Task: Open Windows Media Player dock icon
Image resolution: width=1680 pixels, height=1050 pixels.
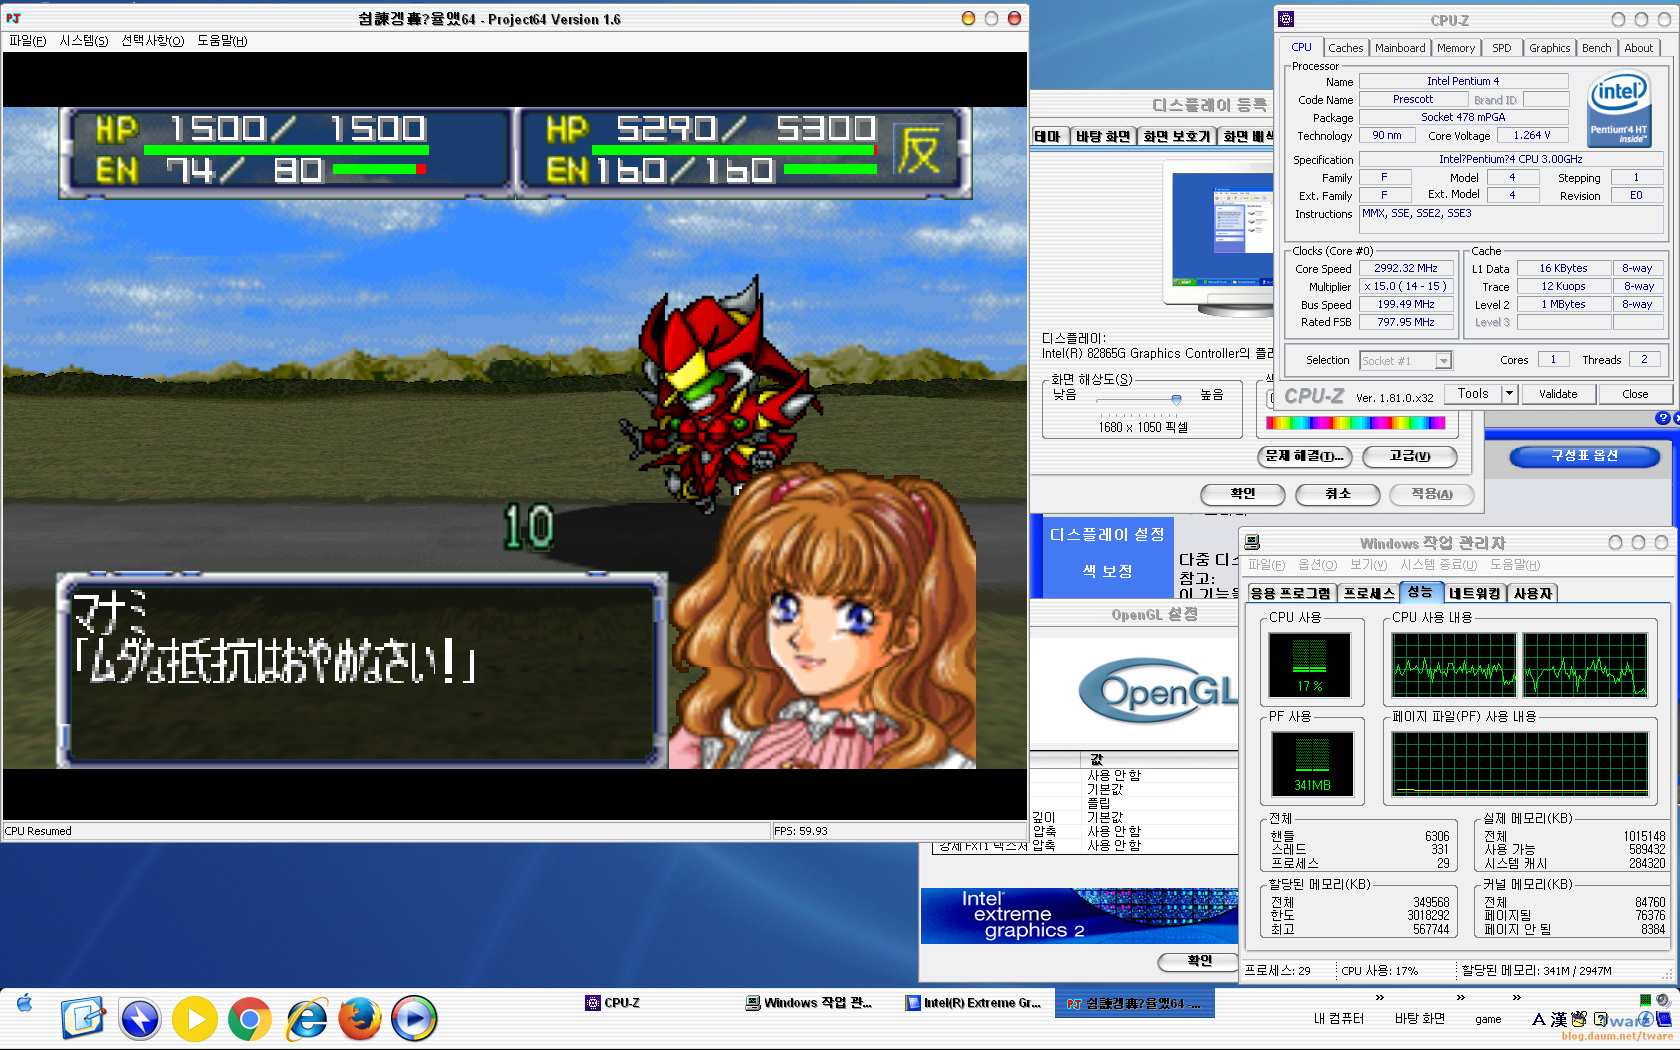Action: click(x=413, y=1019)
